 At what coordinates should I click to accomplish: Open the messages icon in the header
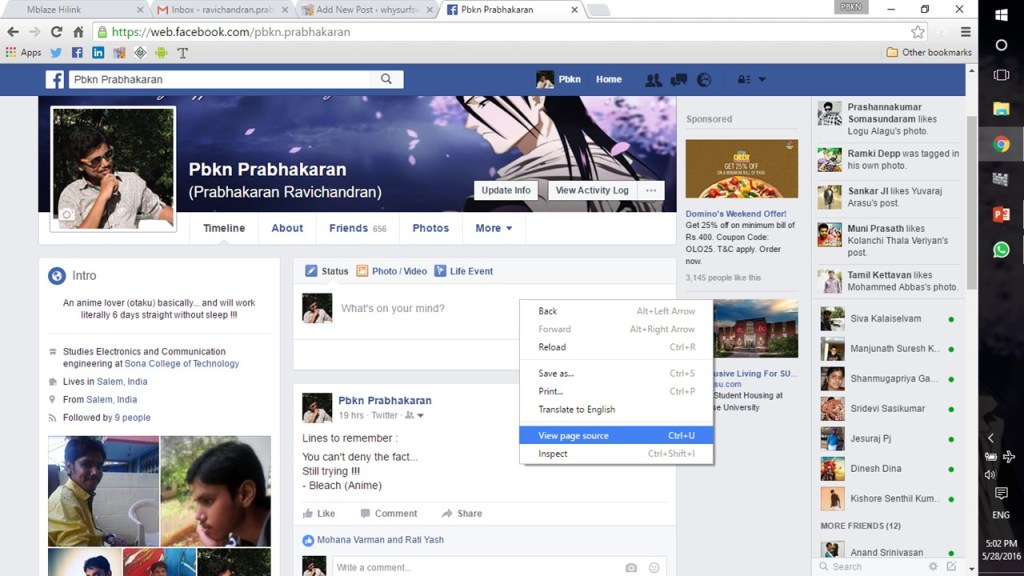pyautogui.click(x=679, y=80)
